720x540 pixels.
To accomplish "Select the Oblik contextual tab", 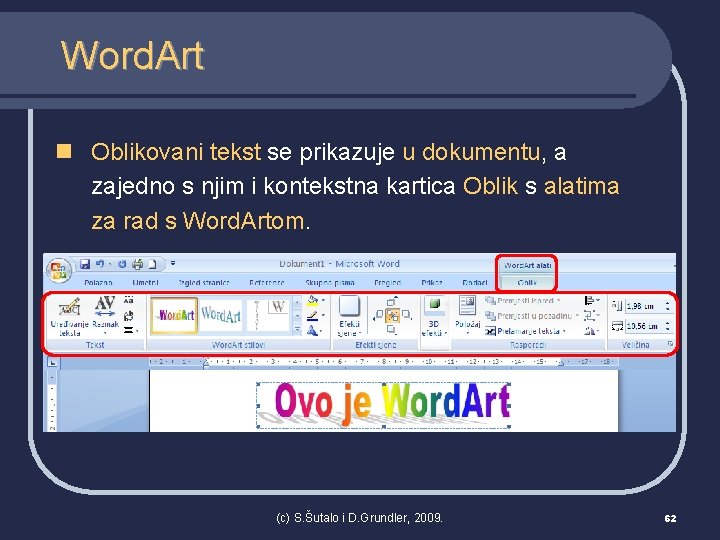I will (x=527, y=282).
